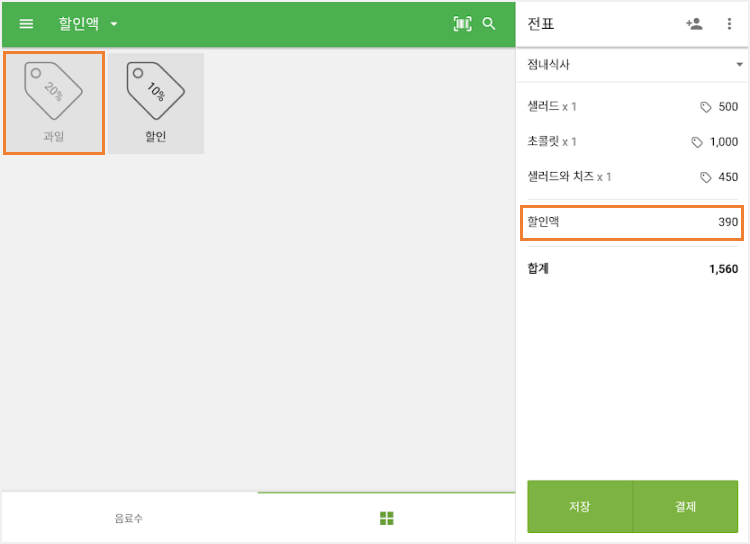Switch to the grid view page tab

pos(386,518)
